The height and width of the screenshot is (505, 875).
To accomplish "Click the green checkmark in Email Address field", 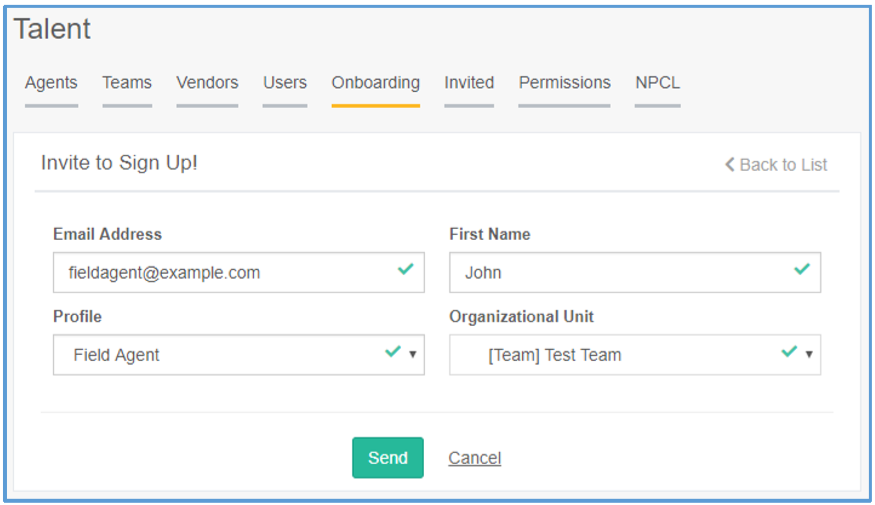I will [405, 270].
